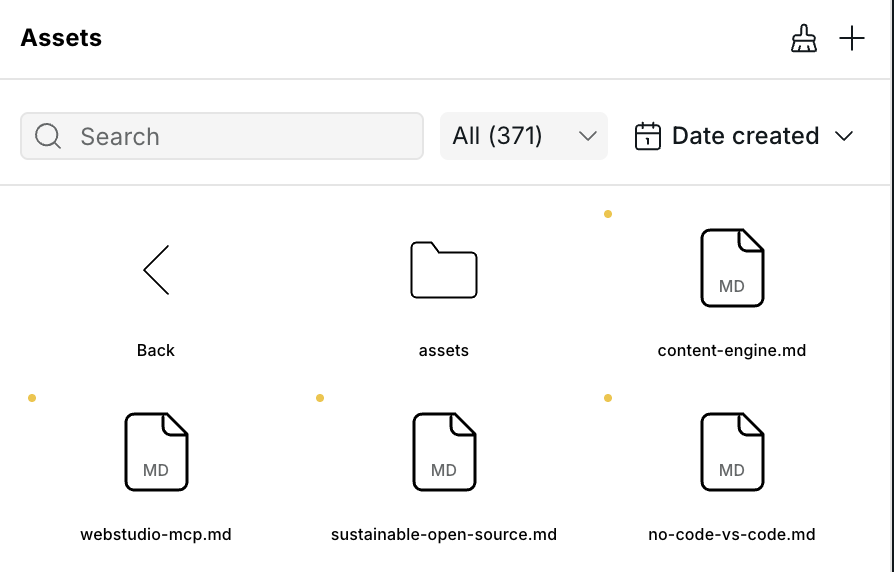Click the plus icon to add asset
The width and height of the screenshot is (894, 572).
(852, 38)
